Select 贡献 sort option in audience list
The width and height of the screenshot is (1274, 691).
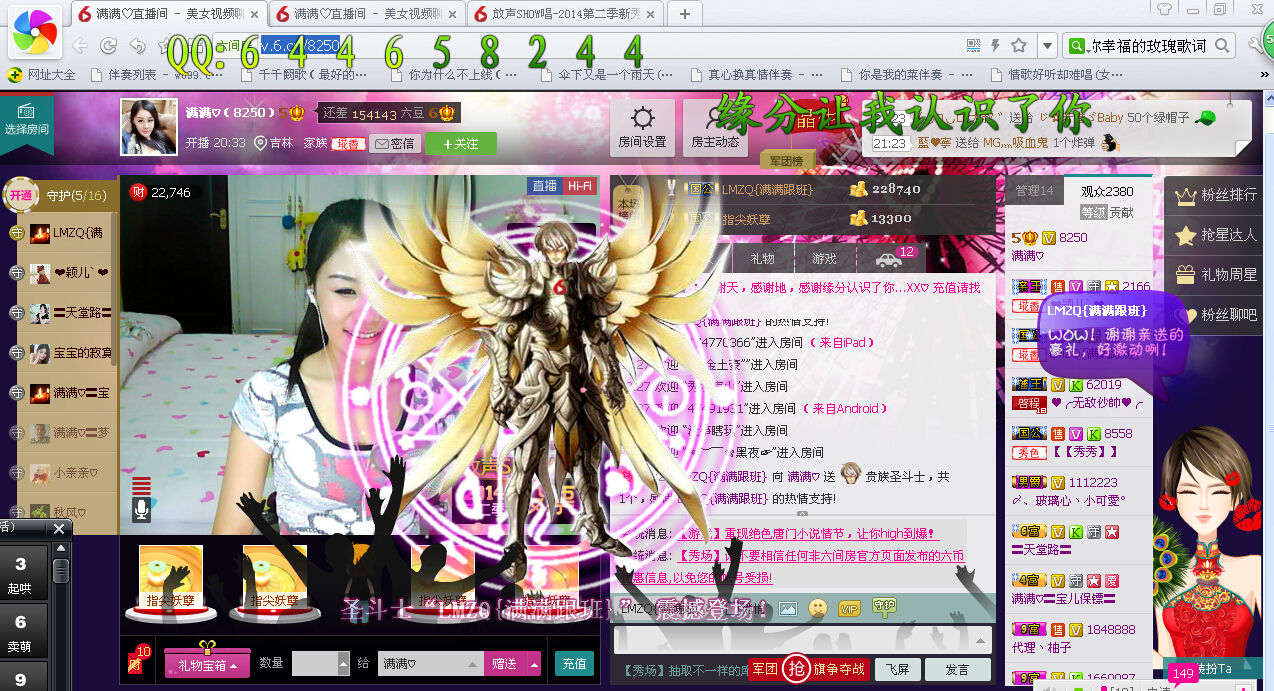coord(1122,213)
